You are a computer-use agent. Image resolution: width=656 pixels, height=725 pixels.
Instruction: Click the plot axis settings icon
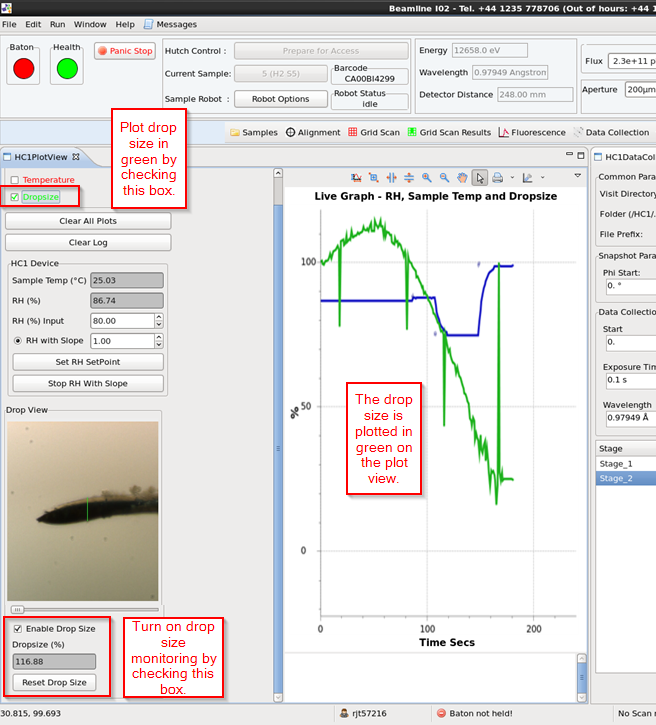(x=527, y=178)
